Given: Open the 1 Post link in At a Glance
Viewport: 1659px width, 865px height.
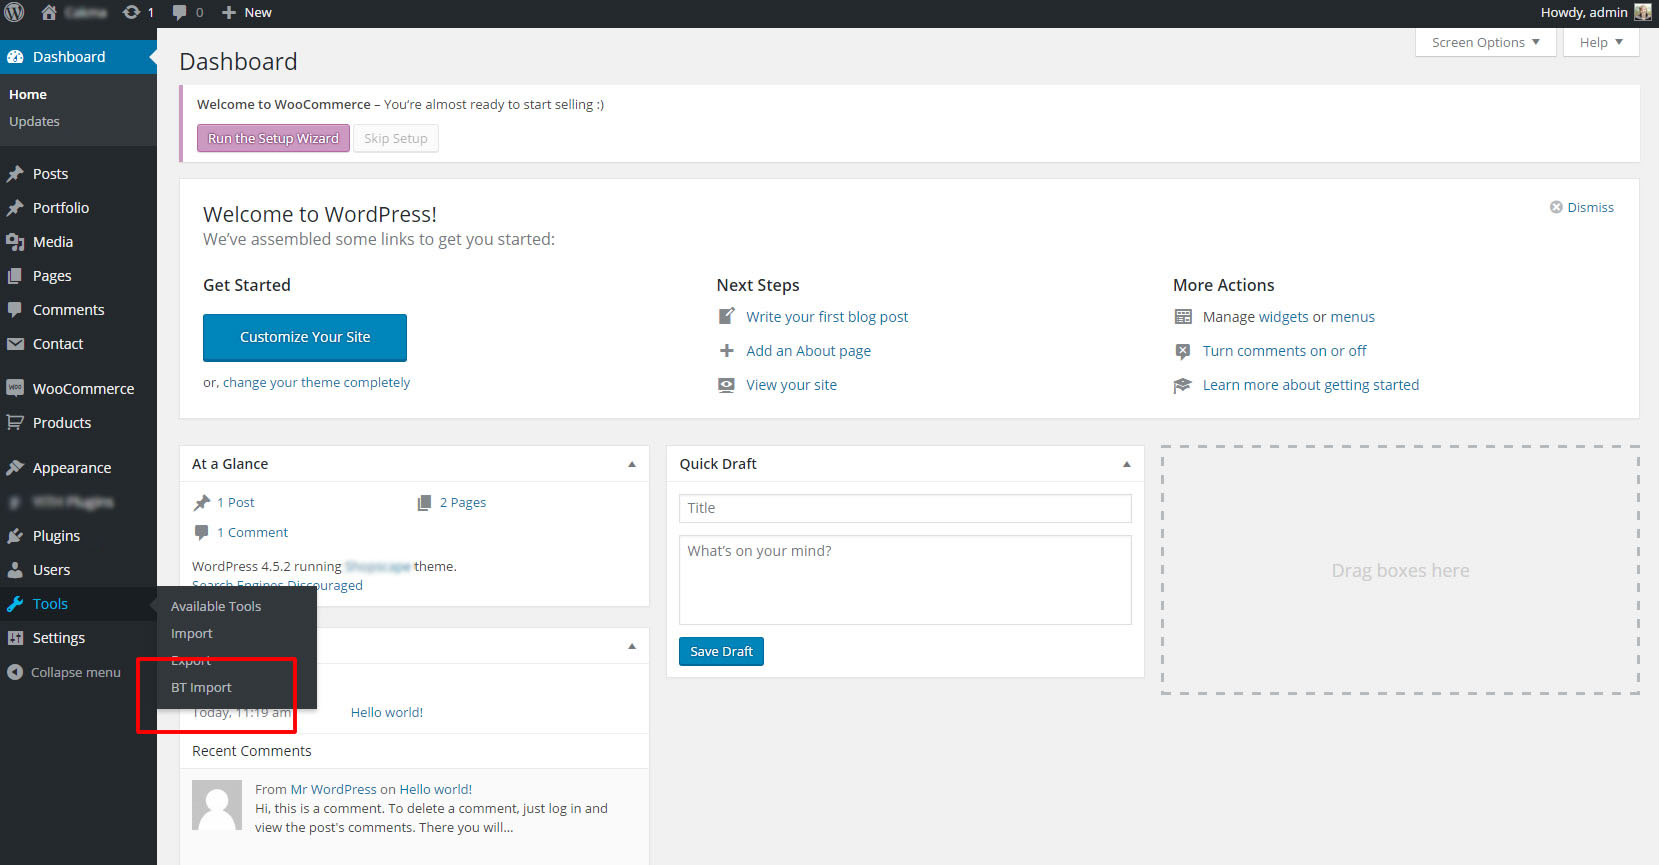Looking at the screenshot, I should click(236, 502).
